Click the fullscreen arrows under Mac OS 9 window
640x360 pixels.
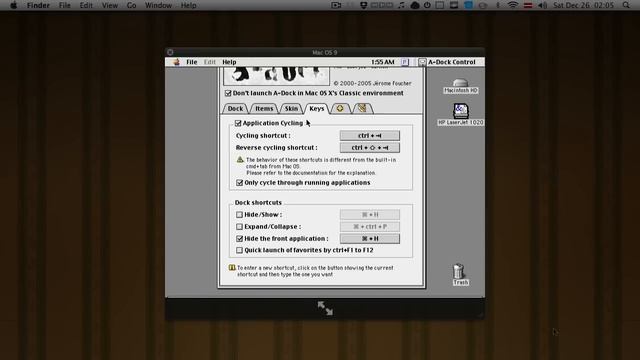pos(325,308)
